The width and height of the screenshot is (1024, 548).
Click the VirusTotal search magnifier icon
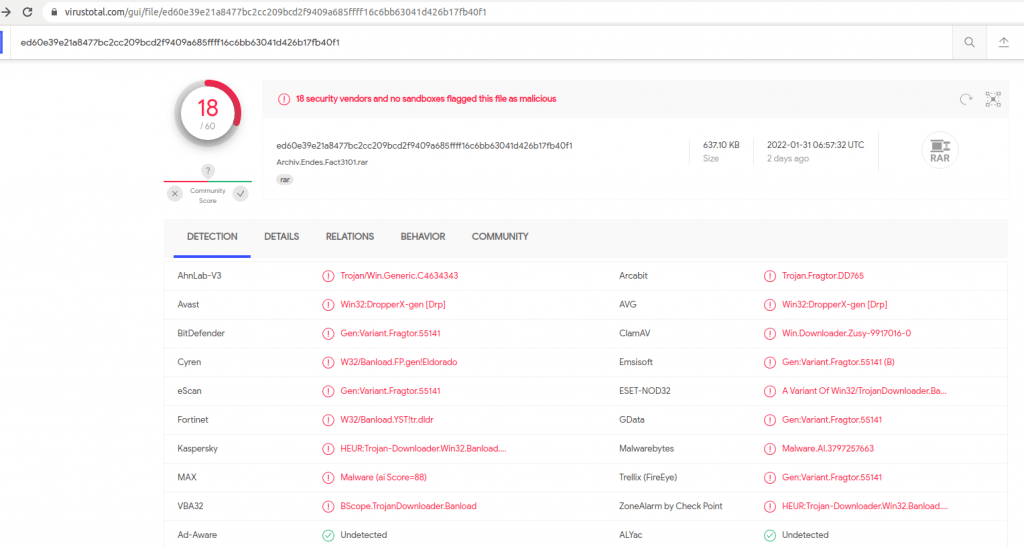coord(969,42)
